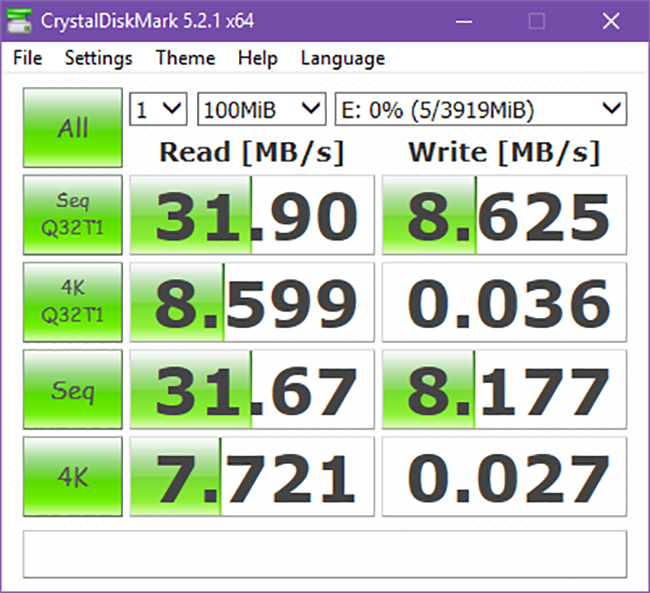Minimize the CrystalDiskMark window
The height and width of the screenshot is (593, 650).
(x=469, y=20)
